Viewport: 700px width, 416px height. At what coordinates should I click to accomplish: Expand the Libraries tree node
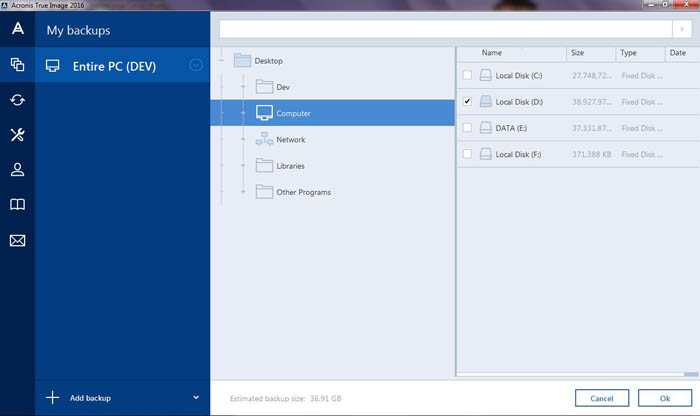243,165
